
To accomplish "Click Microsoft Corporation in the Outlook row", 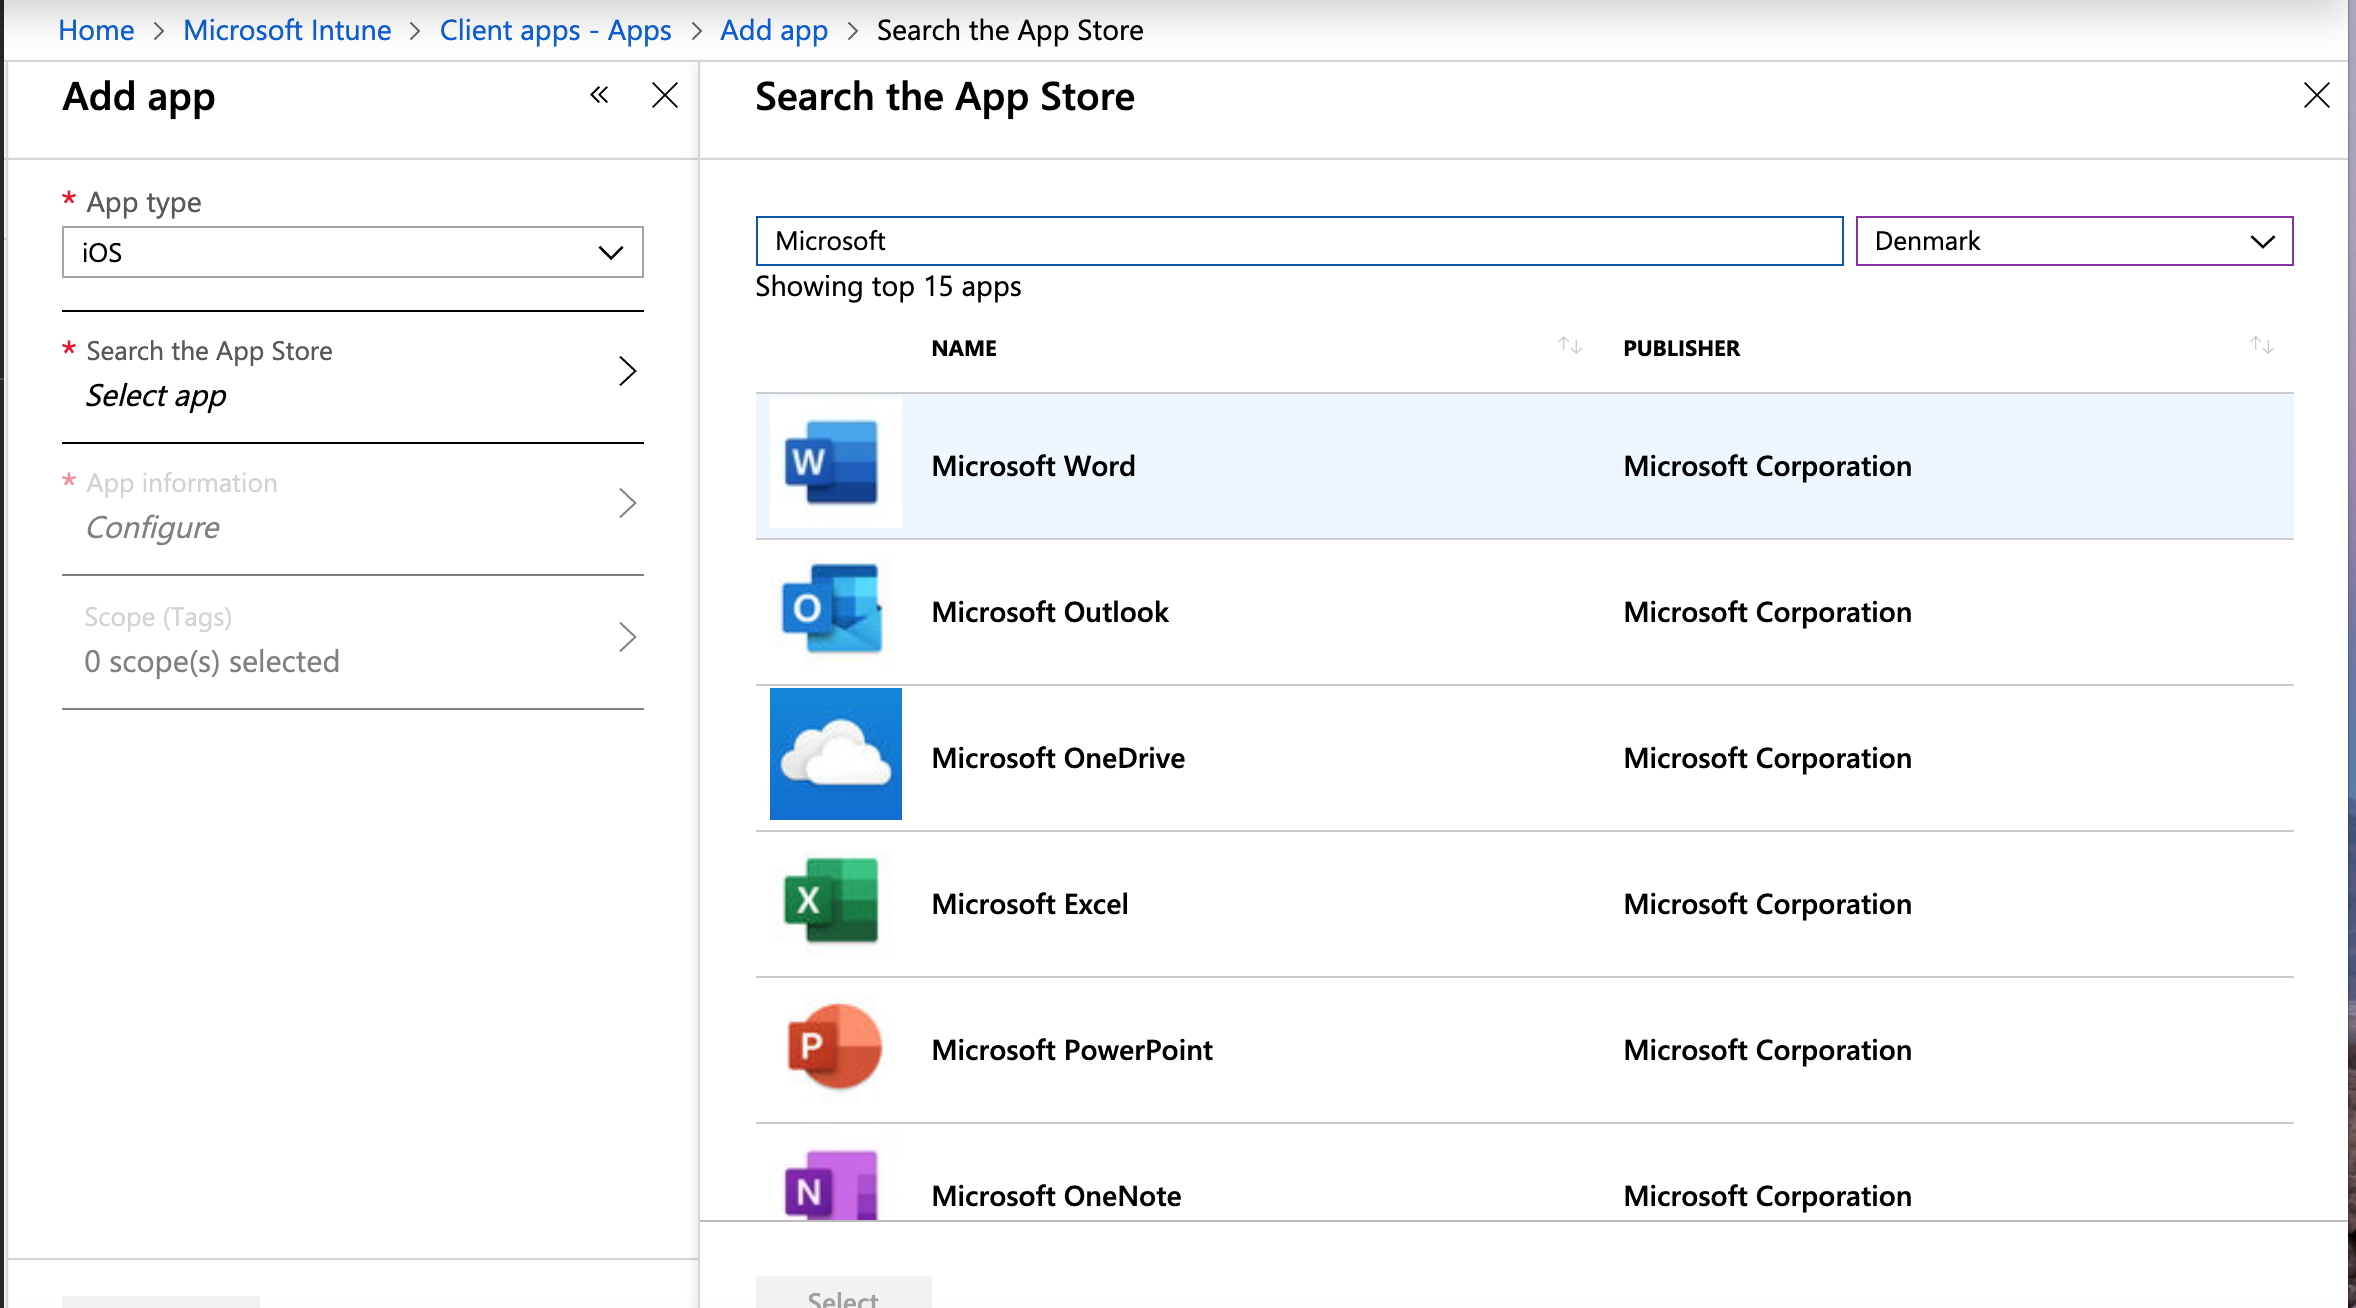I will point(1767,612).
